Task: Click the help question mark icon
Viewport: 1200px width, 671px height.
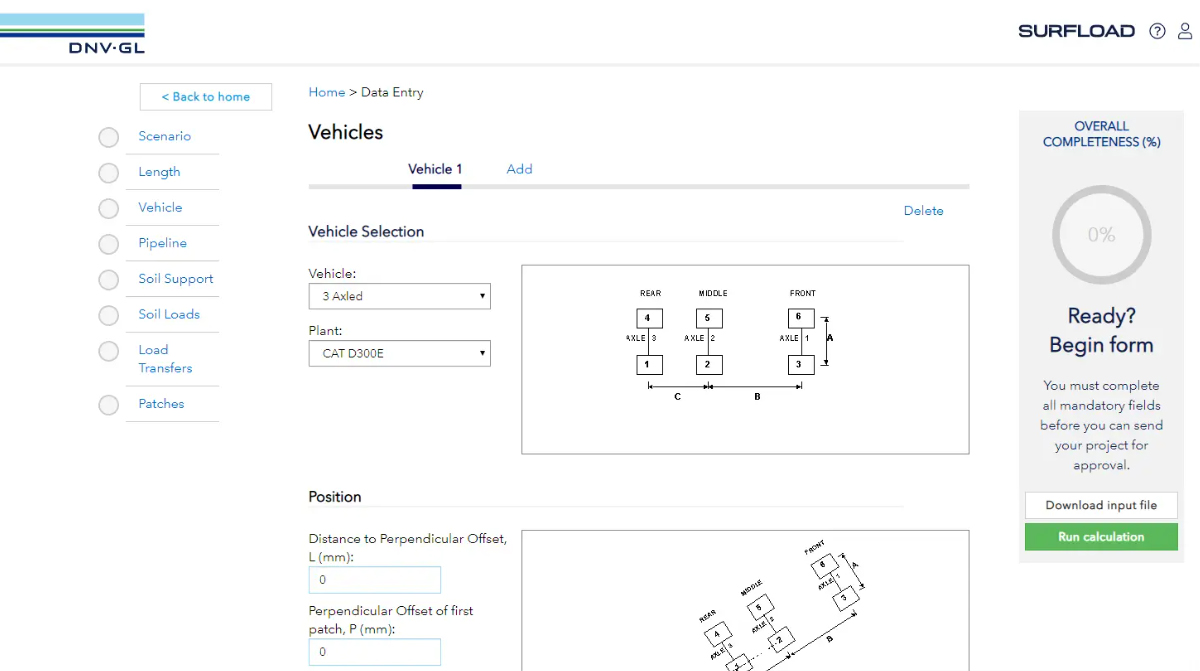Action: (1157, 31)
